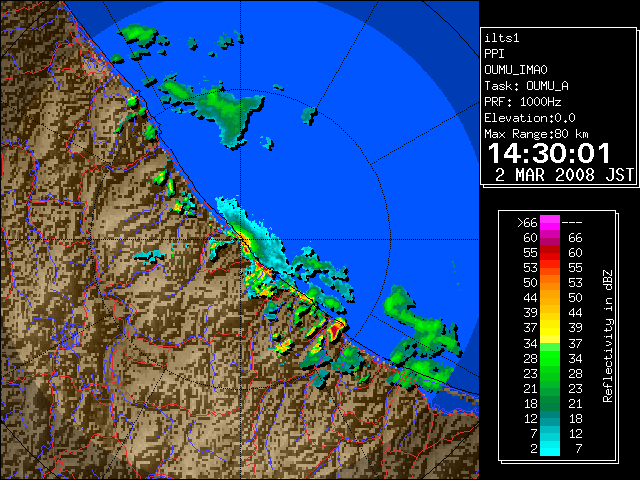This screenshot has width=640, height=480.
Task: Select the bright green 28–34 dBZ band
Action: [550, 358]
